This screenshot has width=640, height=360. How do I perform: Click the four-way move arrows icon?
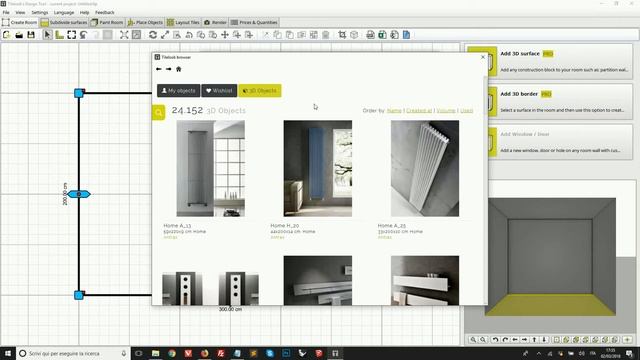point(225,35)
